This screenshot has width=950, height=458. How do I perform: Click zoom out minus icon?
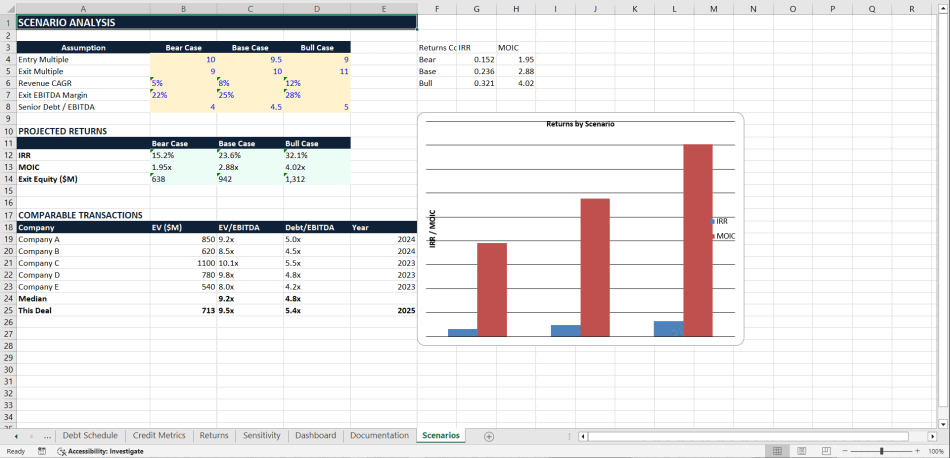coord(845,451)
